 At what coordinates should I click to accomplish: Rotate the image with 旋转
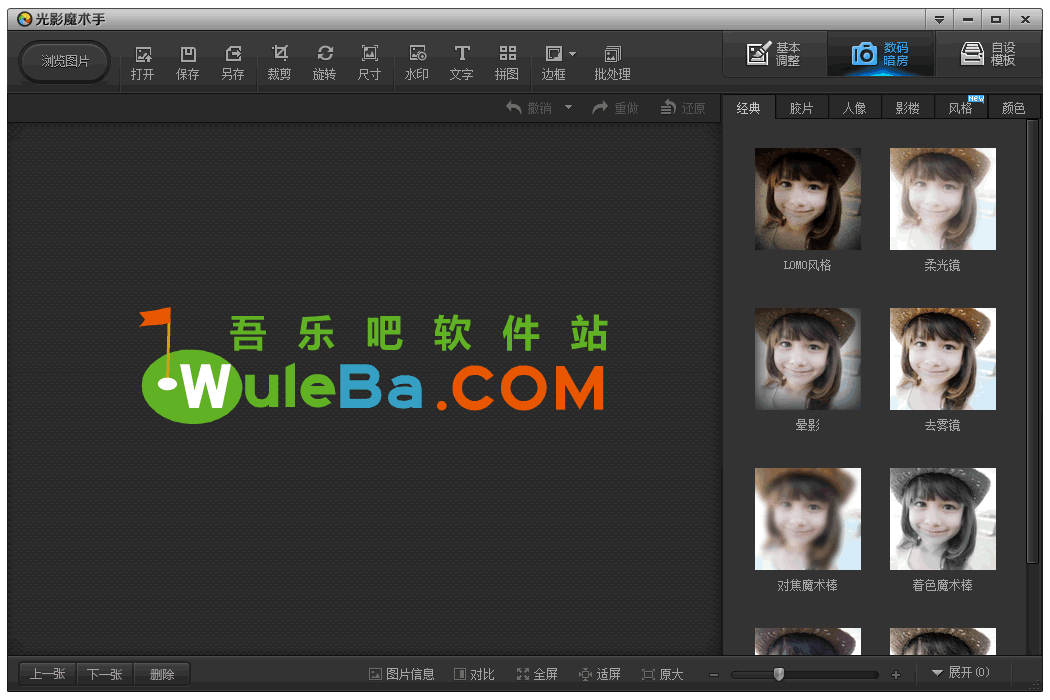tap(325, 63)
